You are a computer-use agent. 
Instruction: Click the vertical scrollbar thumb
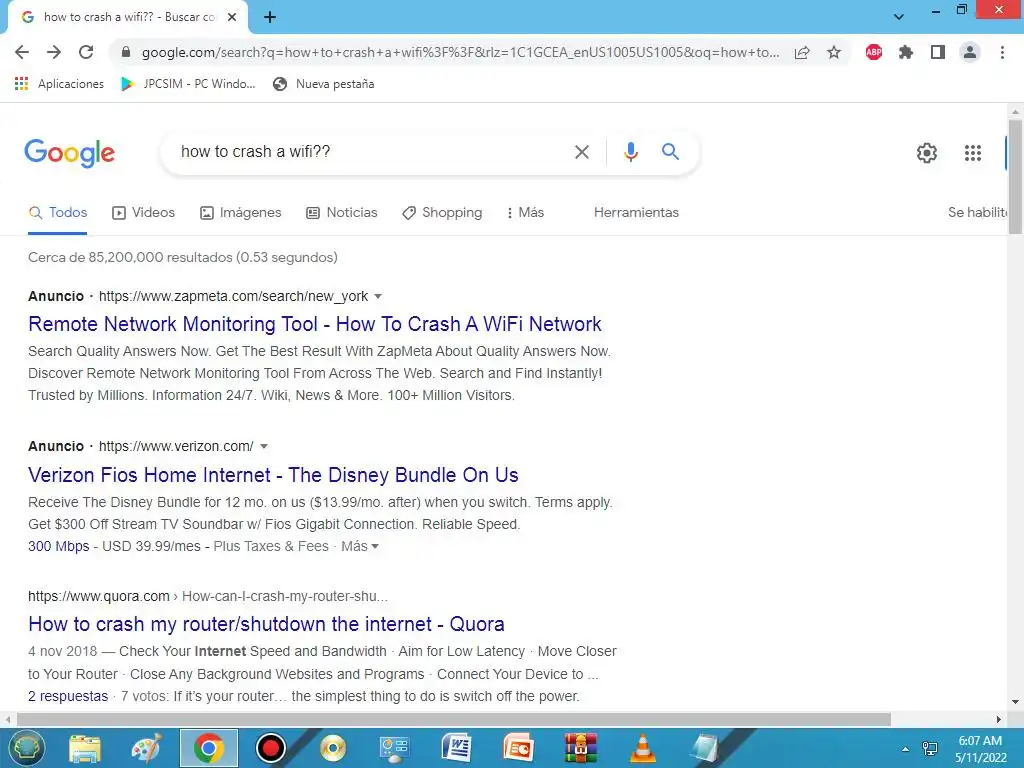(1015, 176)
